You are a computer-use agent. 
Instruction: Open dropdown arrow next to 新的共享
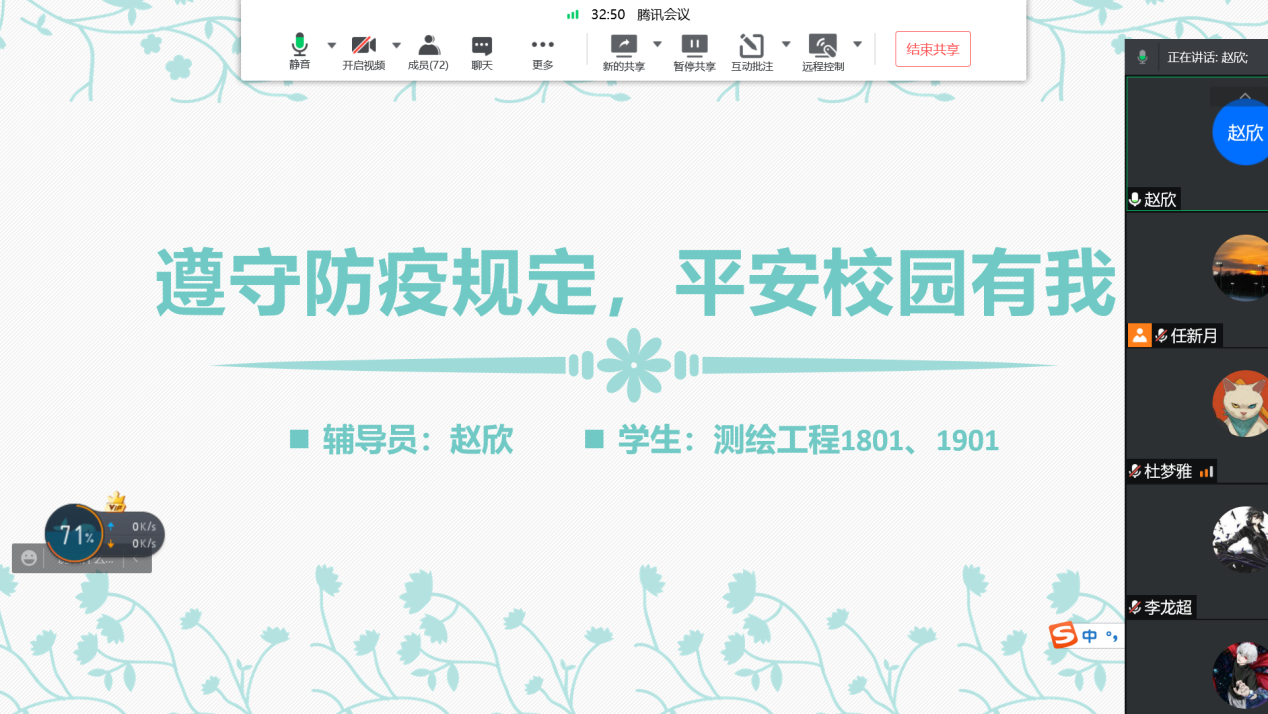657,44
